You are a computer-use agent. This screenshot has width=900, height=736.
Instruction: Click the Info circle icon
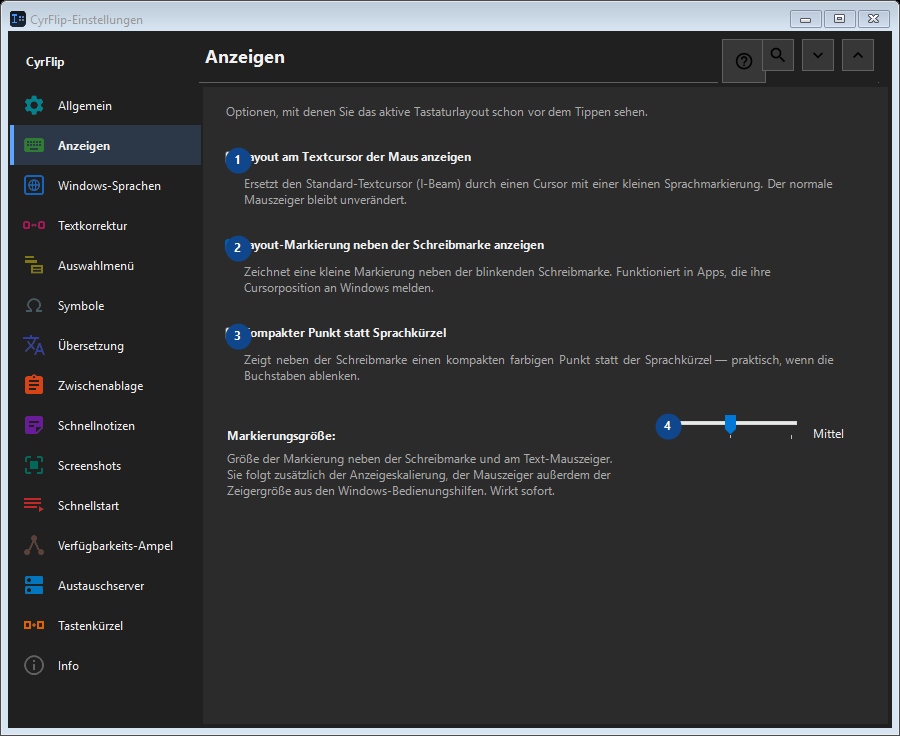(34, 665)
